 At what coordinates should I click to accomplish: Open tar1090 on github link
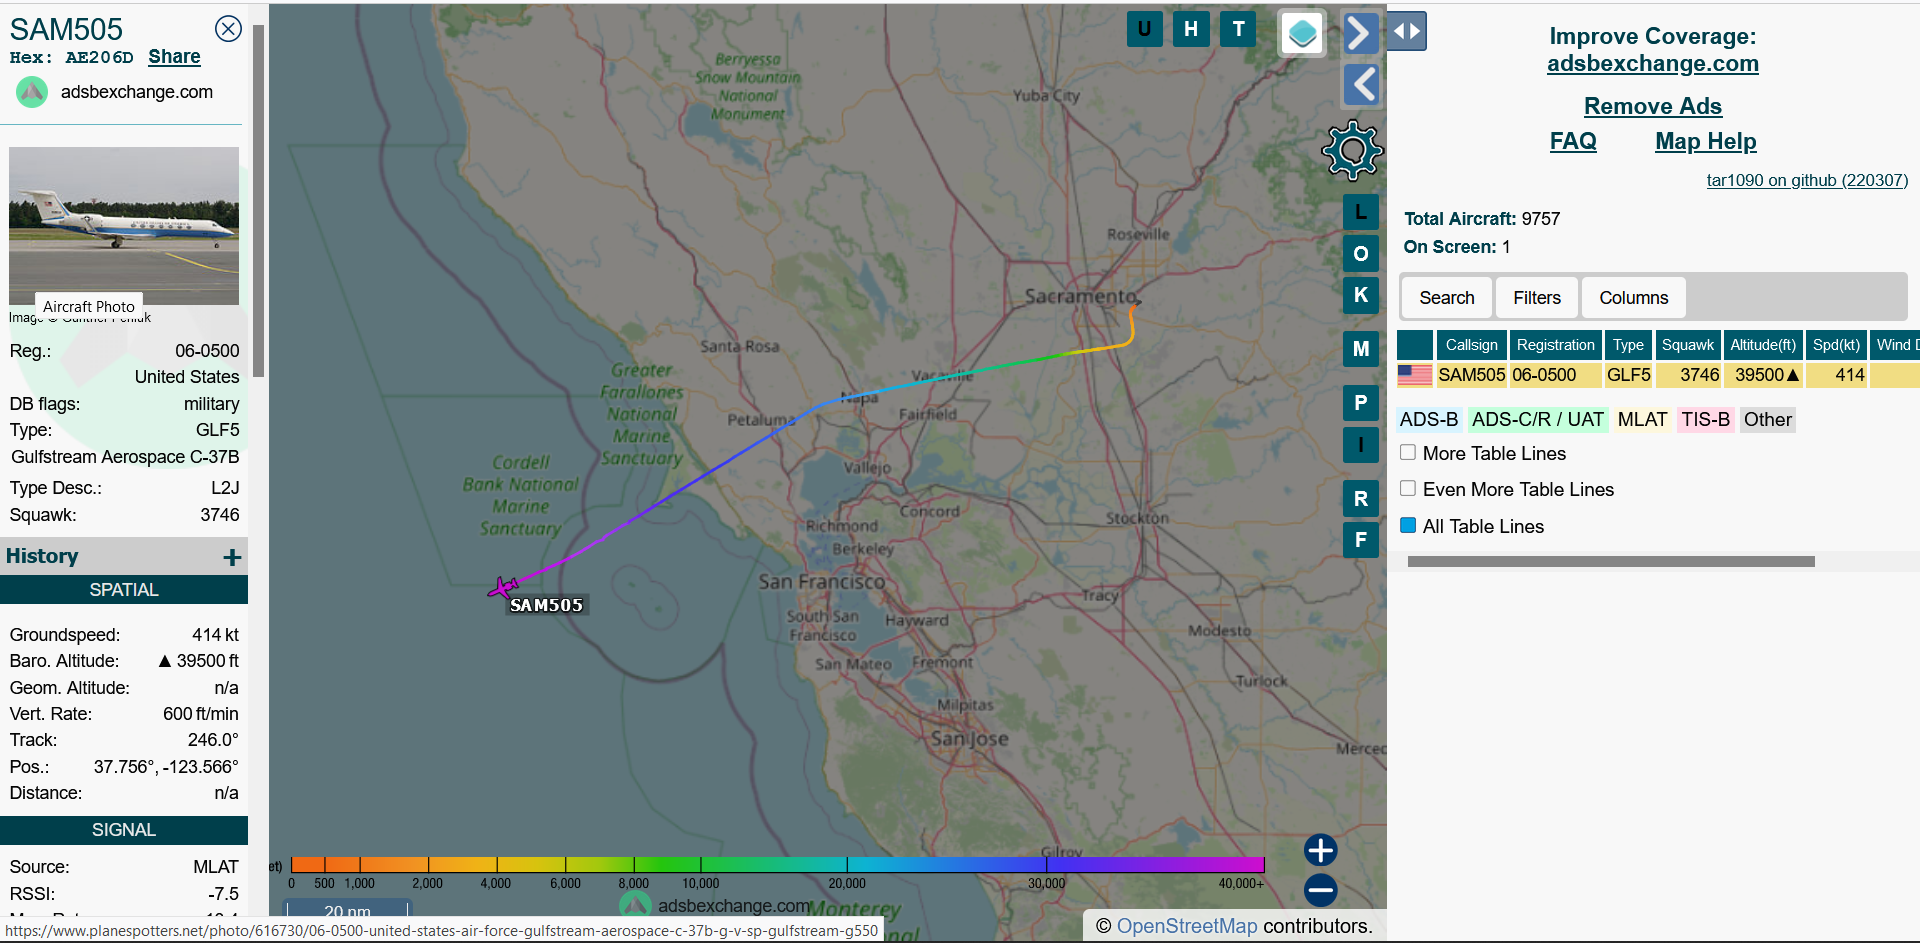(1807, 180)
